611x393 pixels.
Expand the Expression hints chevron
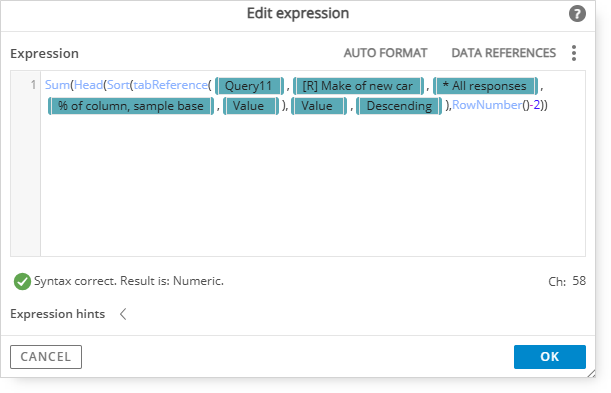[x=123, y=314]
